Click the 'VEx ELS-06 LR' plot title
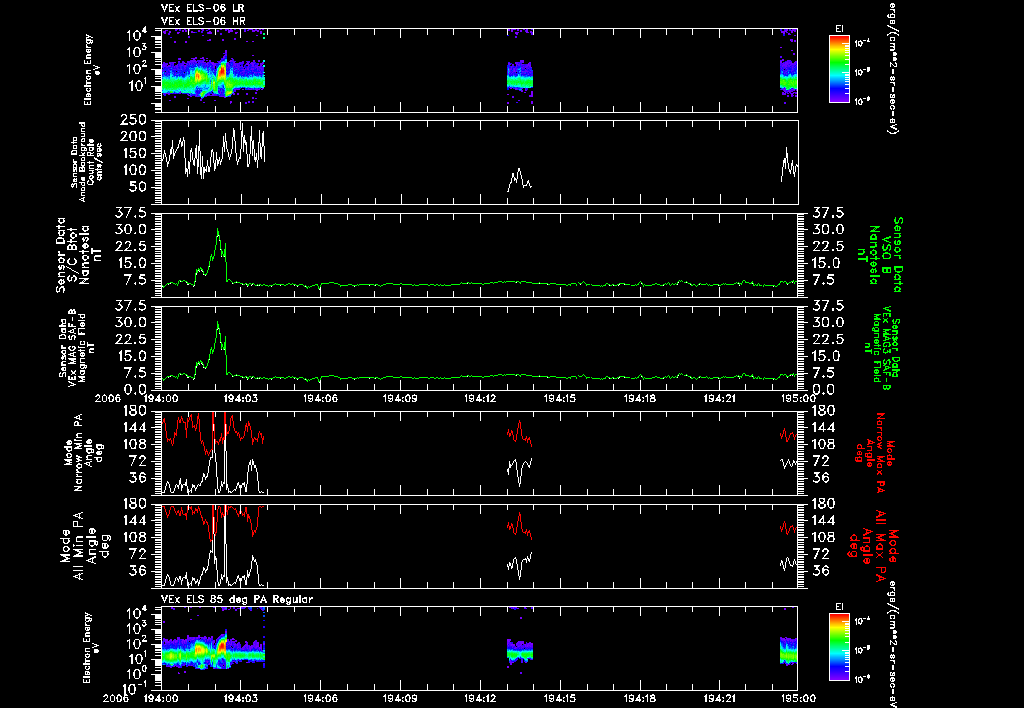1024x708 pixels. click(x=203, y=8)
